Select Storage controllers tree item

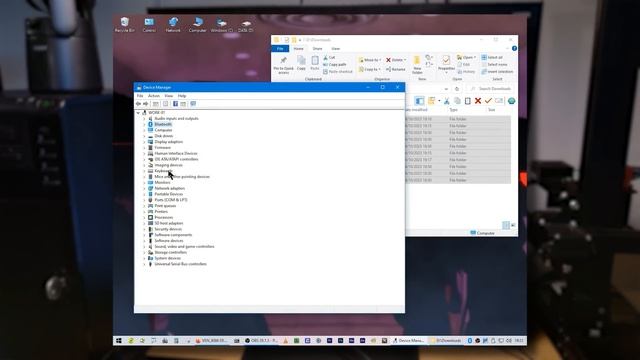[170, 252]
